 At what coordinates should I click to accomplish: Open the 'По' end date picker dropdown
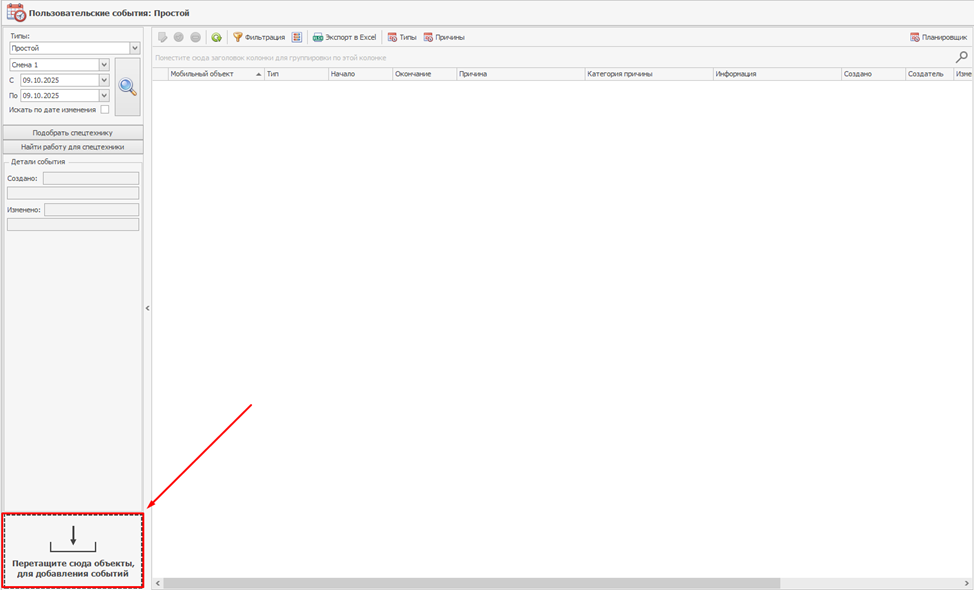pyautogui.click(x=104, y=96)
